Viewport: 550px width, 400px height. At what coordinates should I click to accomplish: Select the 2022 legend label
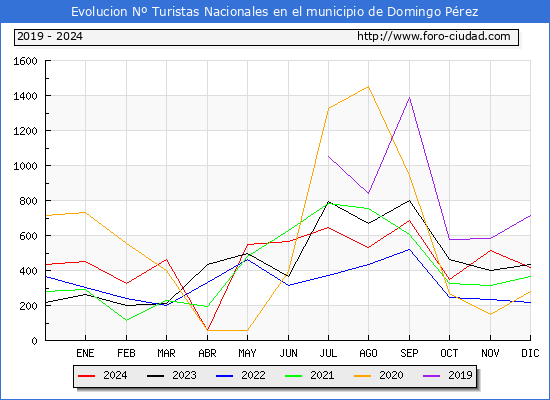point(253,375)
